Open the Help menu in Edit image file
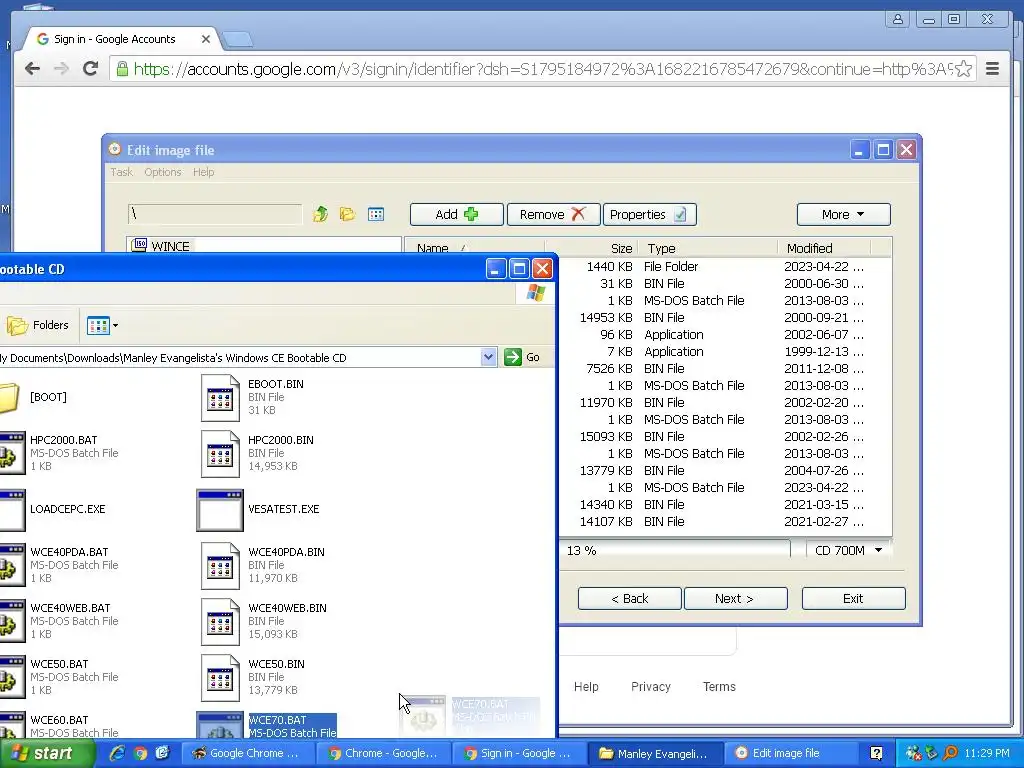The height and width of the screenshot is (768, 1024). point(203,172)
